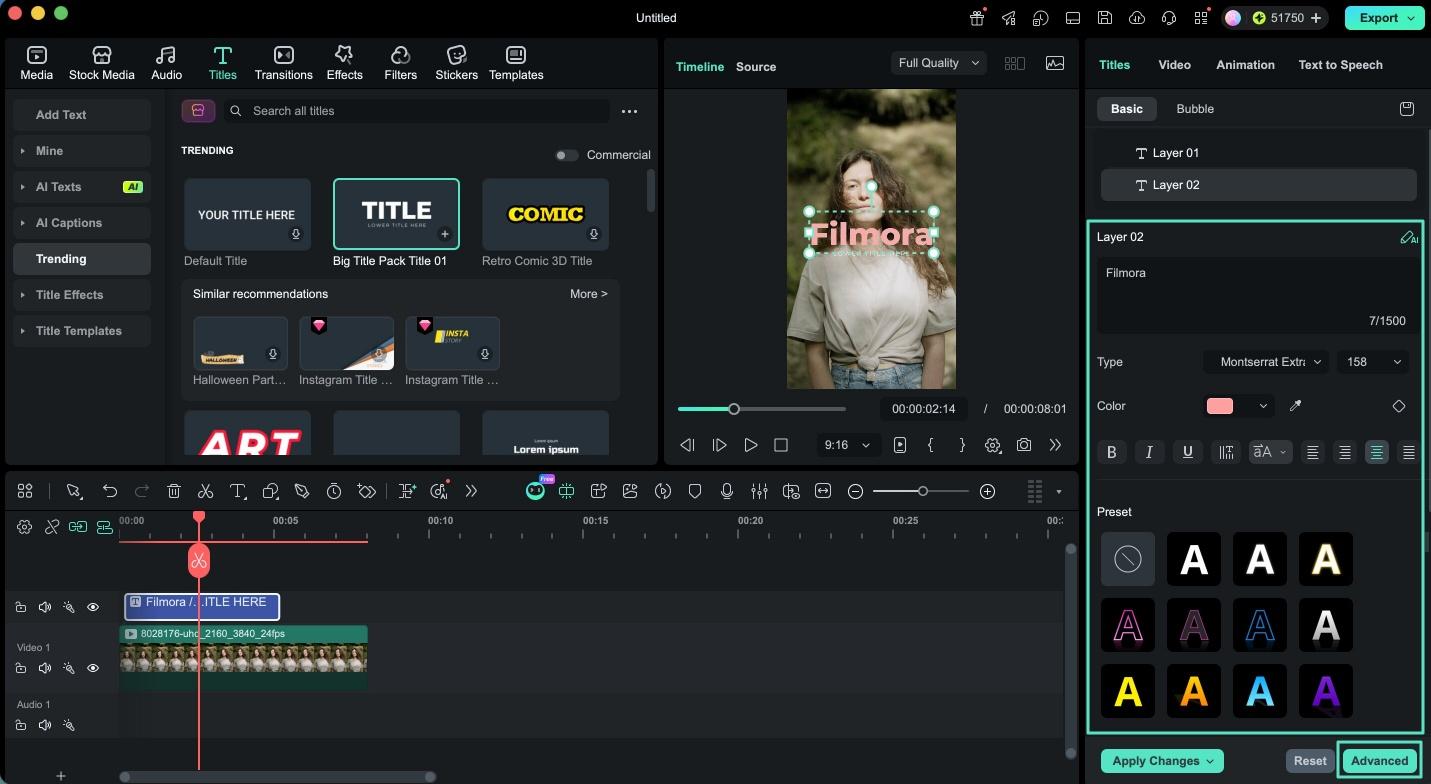This screenshot has height=784, width=1431.
Task: Click the Add Text button
Action: [x=82, y=115]
